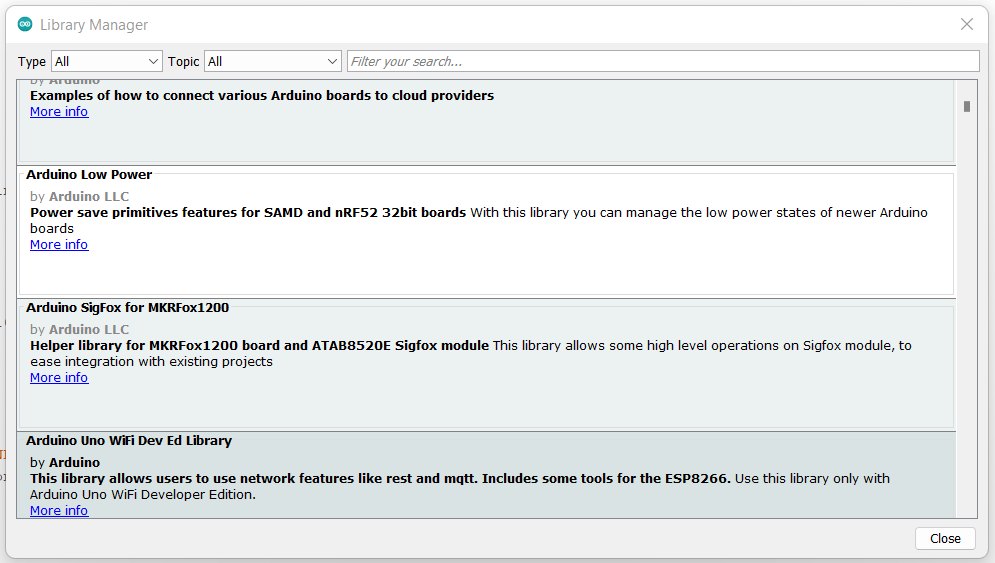Click 'This library allows users to use network features' text

point(380,479)
